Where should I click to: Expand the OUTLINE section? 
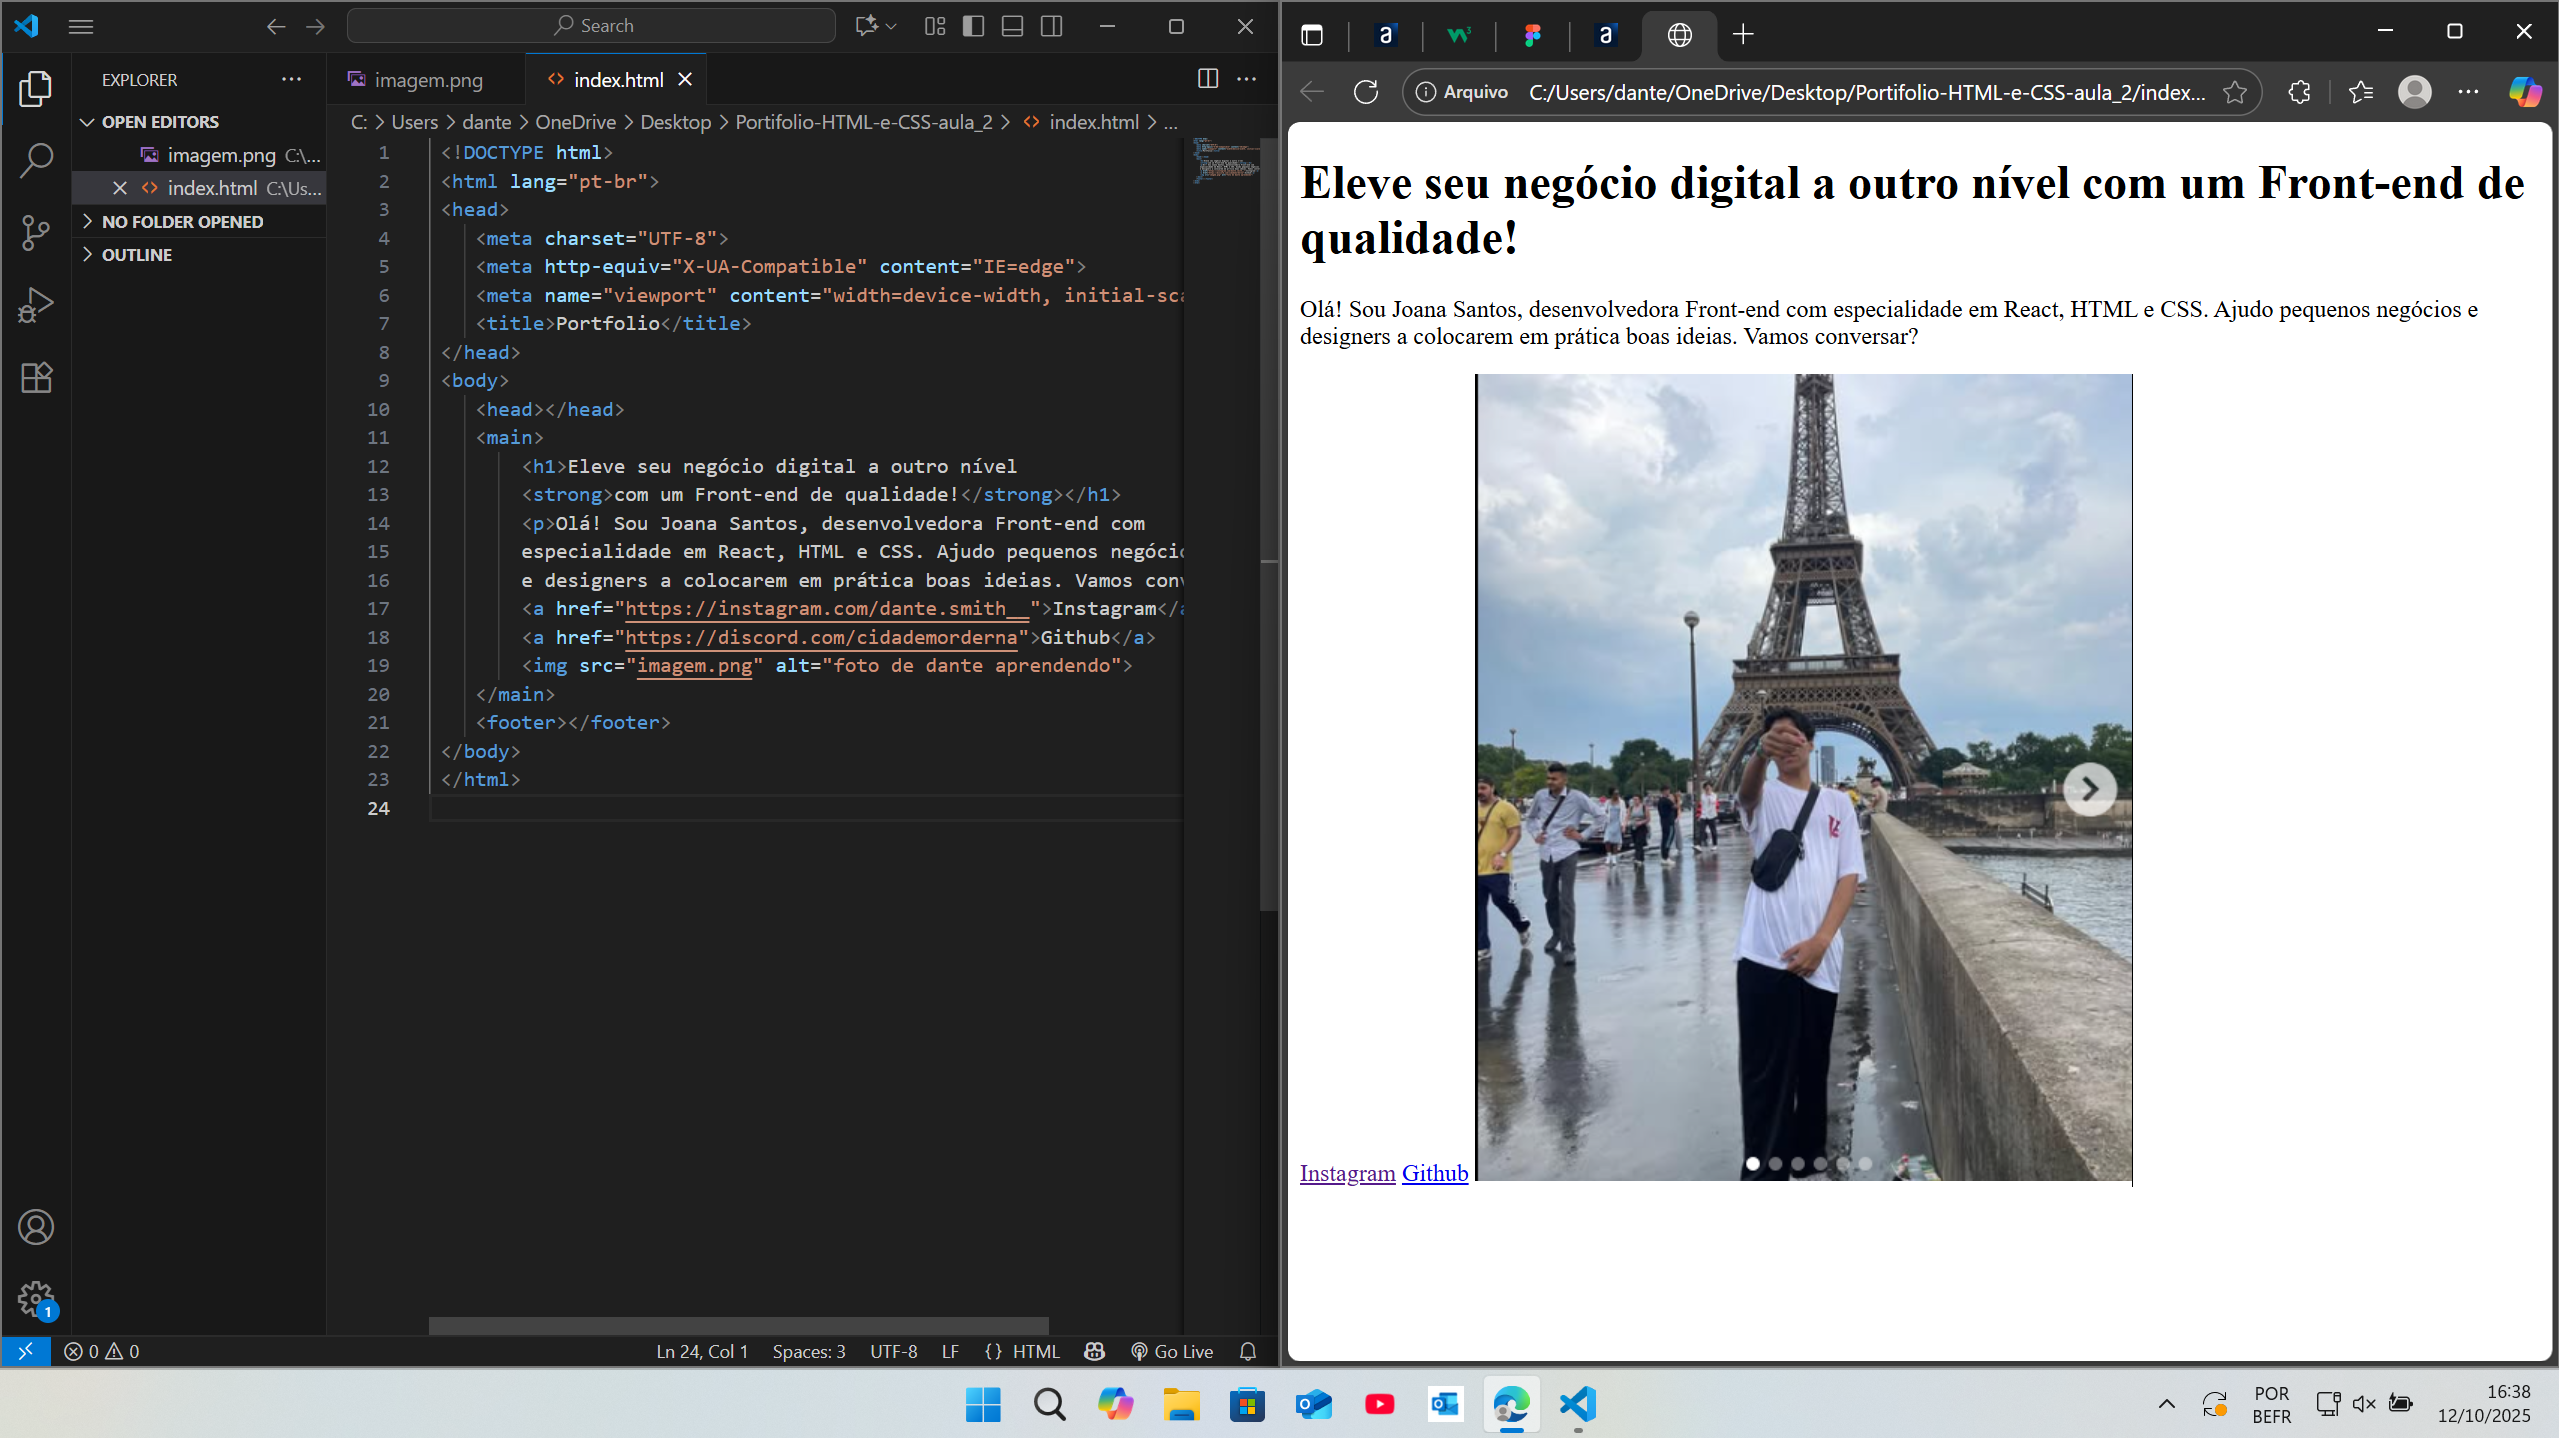tap(87, 254)
